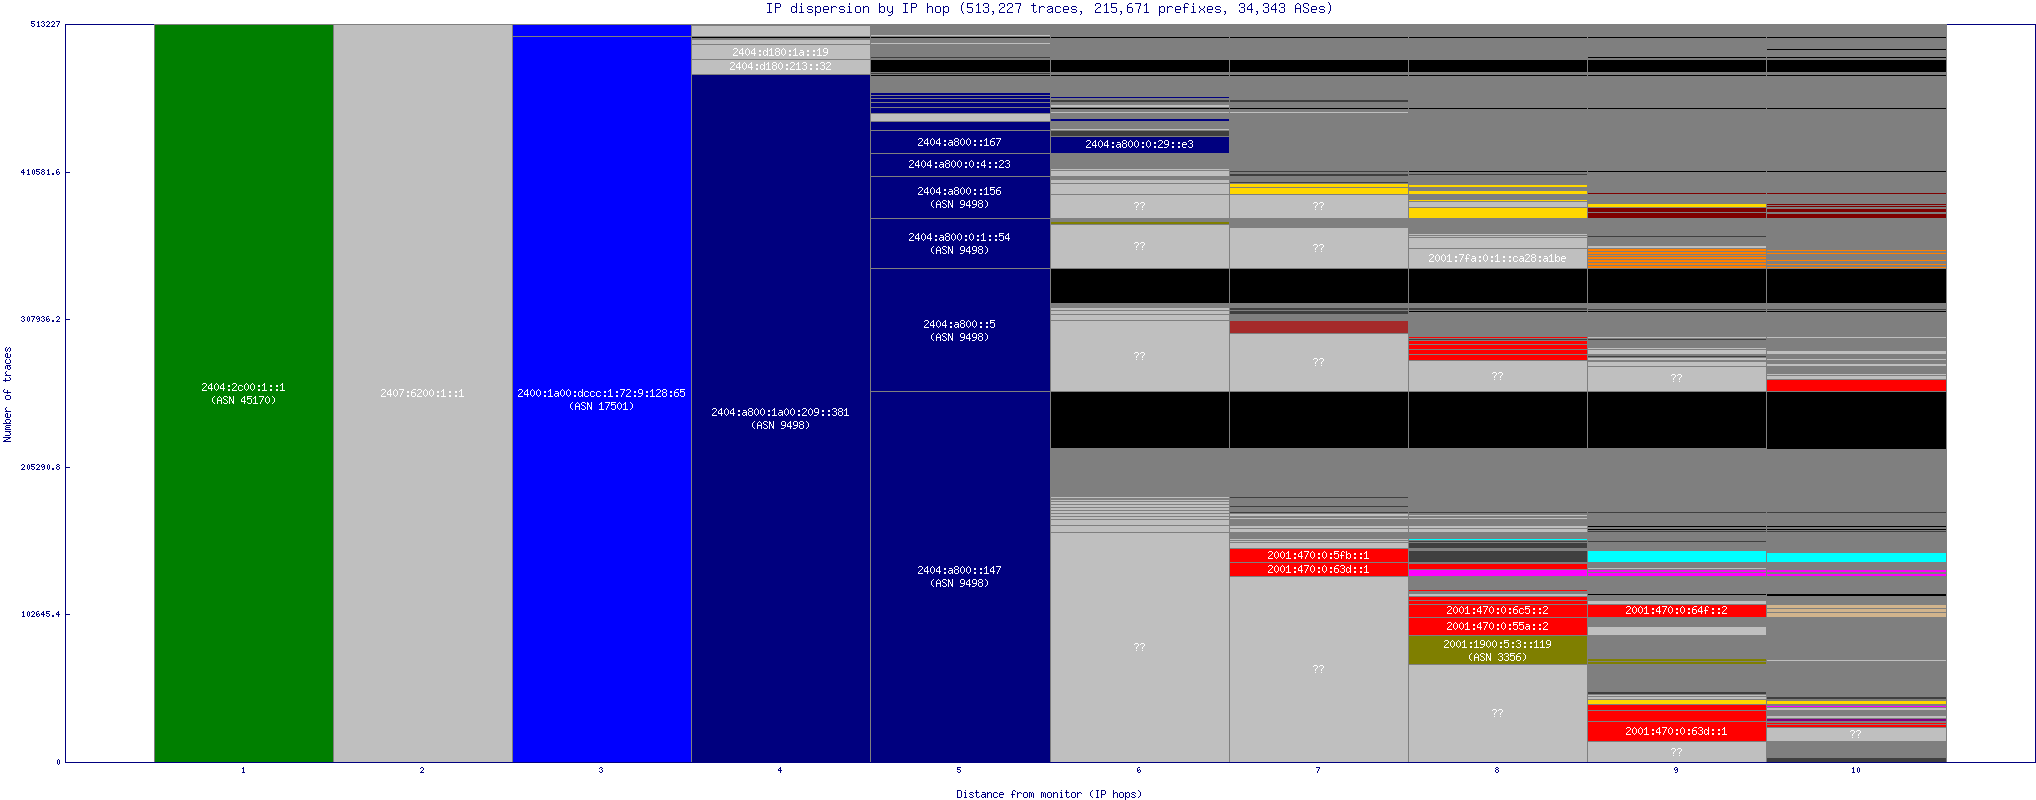Click the 2404:a800:0:4::23 segment

(959, 165)
